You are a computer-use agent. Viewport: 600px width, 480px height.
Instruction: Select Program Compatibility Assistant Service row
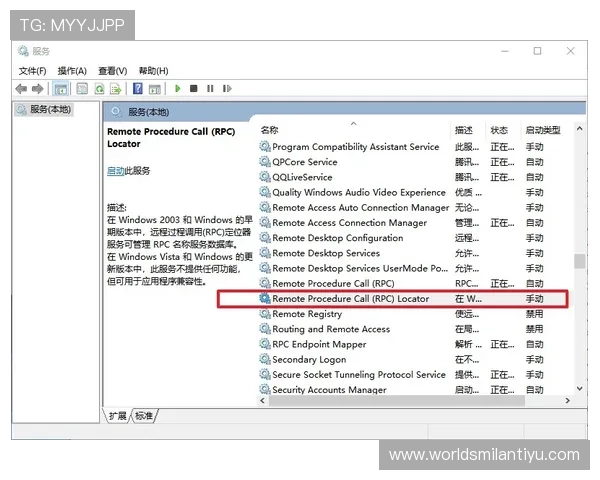tap(414, 147)
